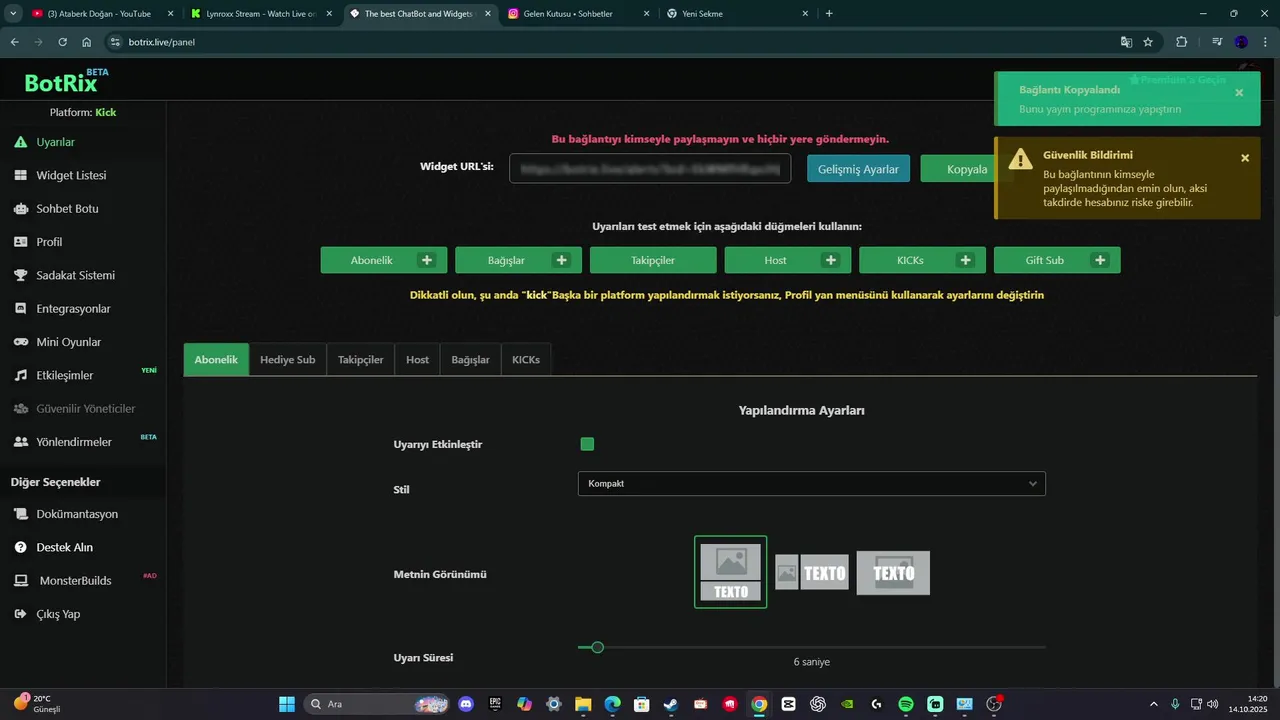Open Discord from the taskbar
The image size is (1280, 720).
pyautogui.click(x=465, y=704)
